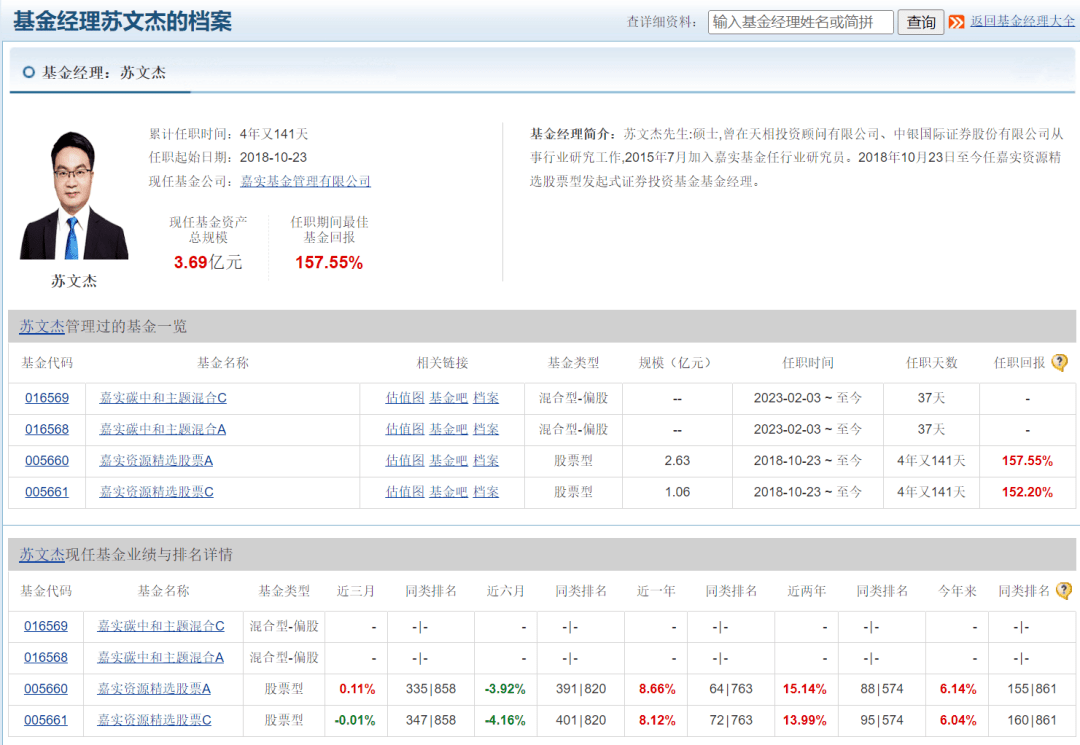Open 嘉实资源精选股票A in managed funds table
This screenshot has height=745, width=1080.
156,461
